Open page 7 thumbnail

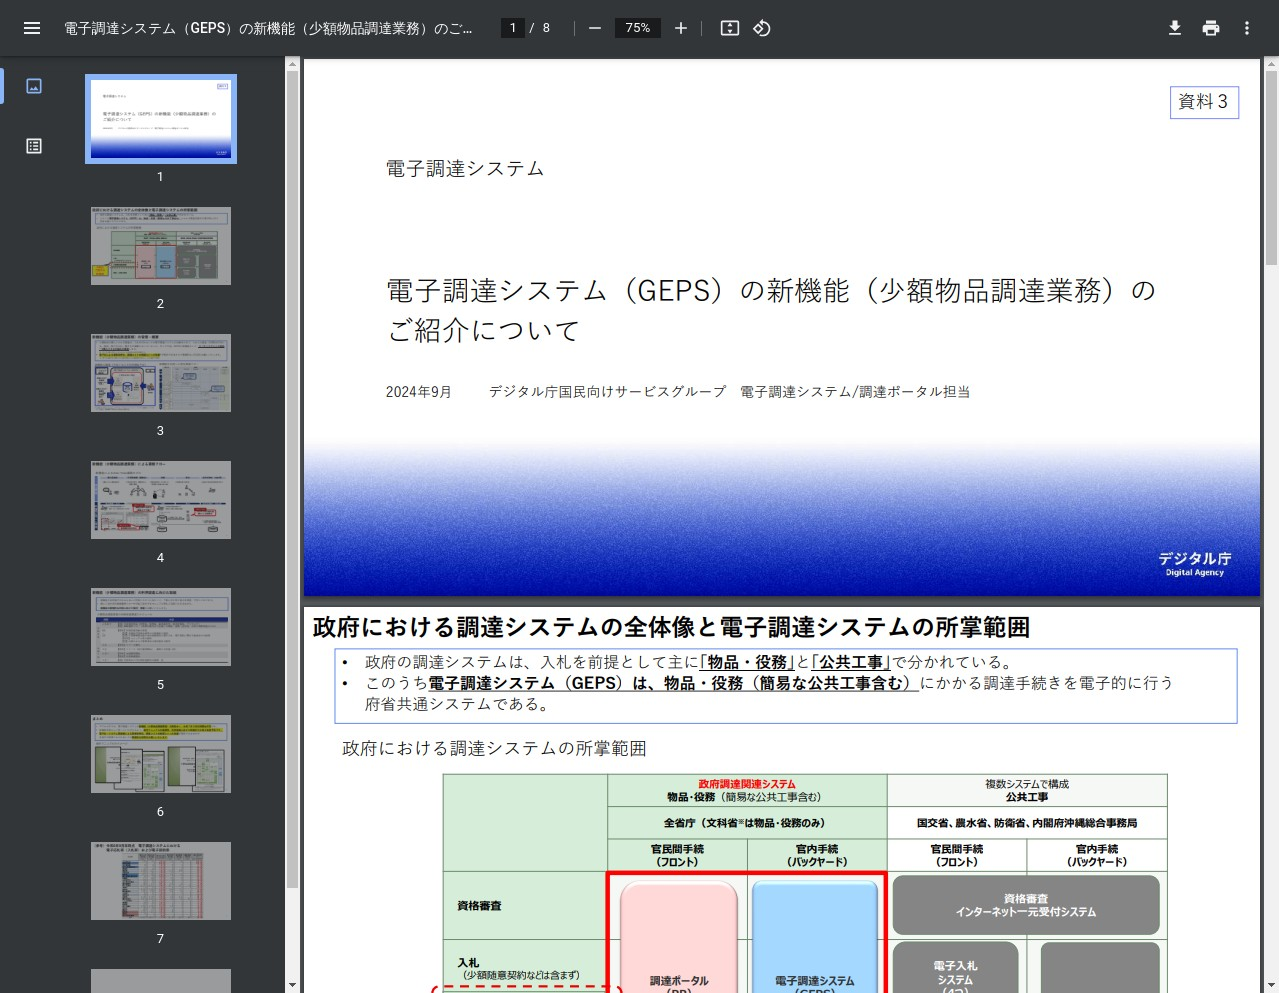click(161, 881)
